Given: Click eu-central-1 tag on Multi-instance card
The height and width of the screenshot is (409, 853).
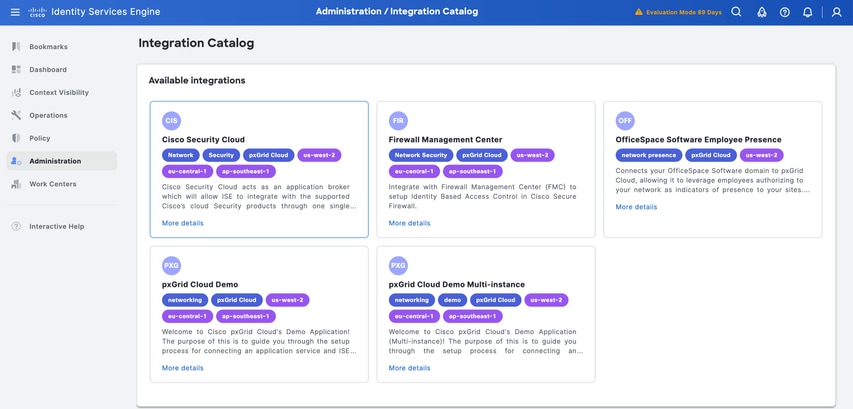Looking at the screenshot, I should (x=415, y=316).
